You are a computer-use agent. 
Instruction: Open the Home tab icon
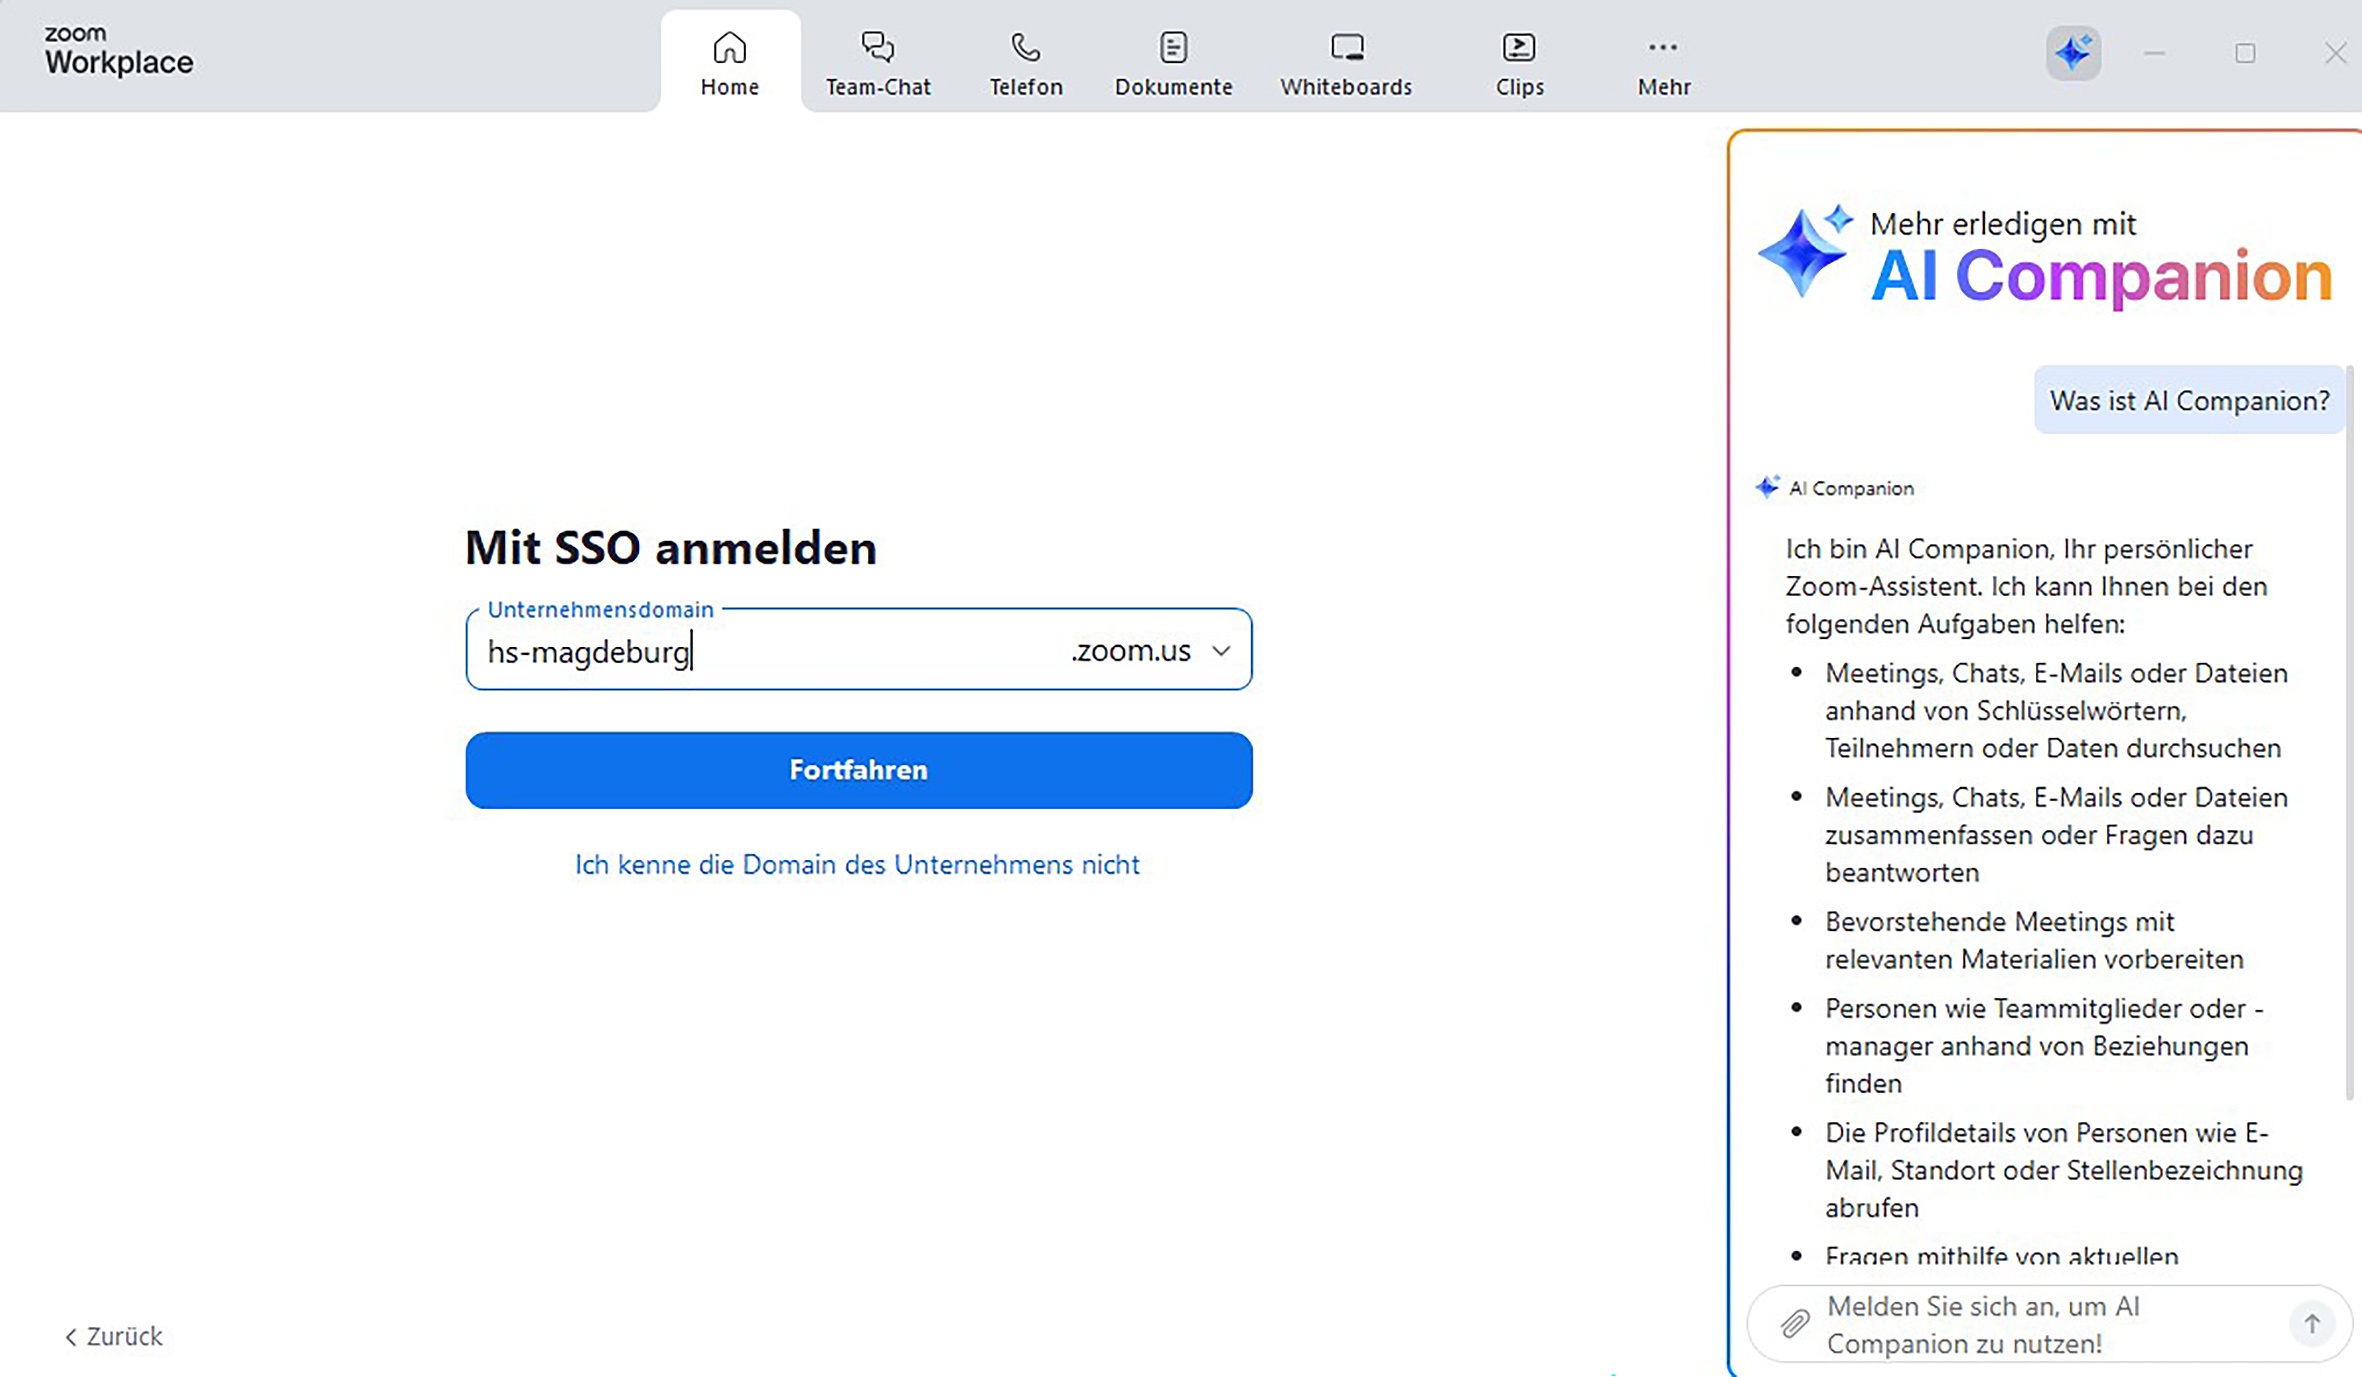click(729, 48)
